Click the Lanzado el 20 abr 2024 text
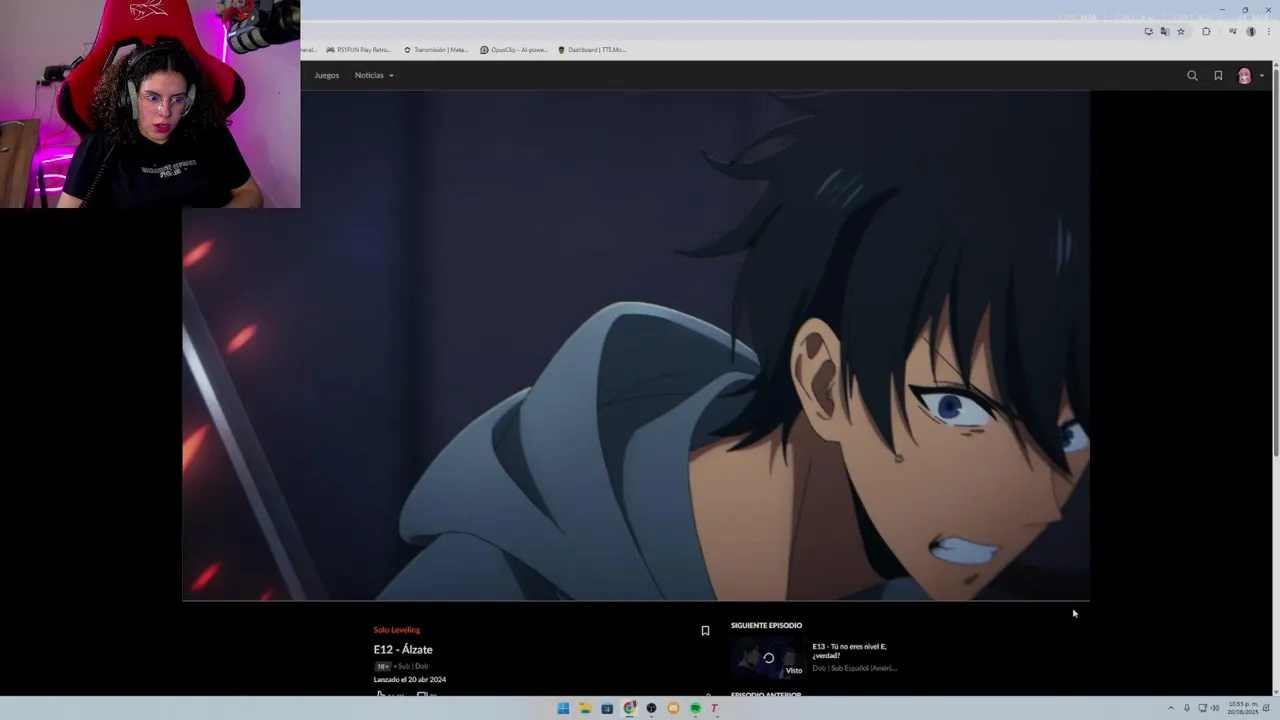 tap(410, 680)
